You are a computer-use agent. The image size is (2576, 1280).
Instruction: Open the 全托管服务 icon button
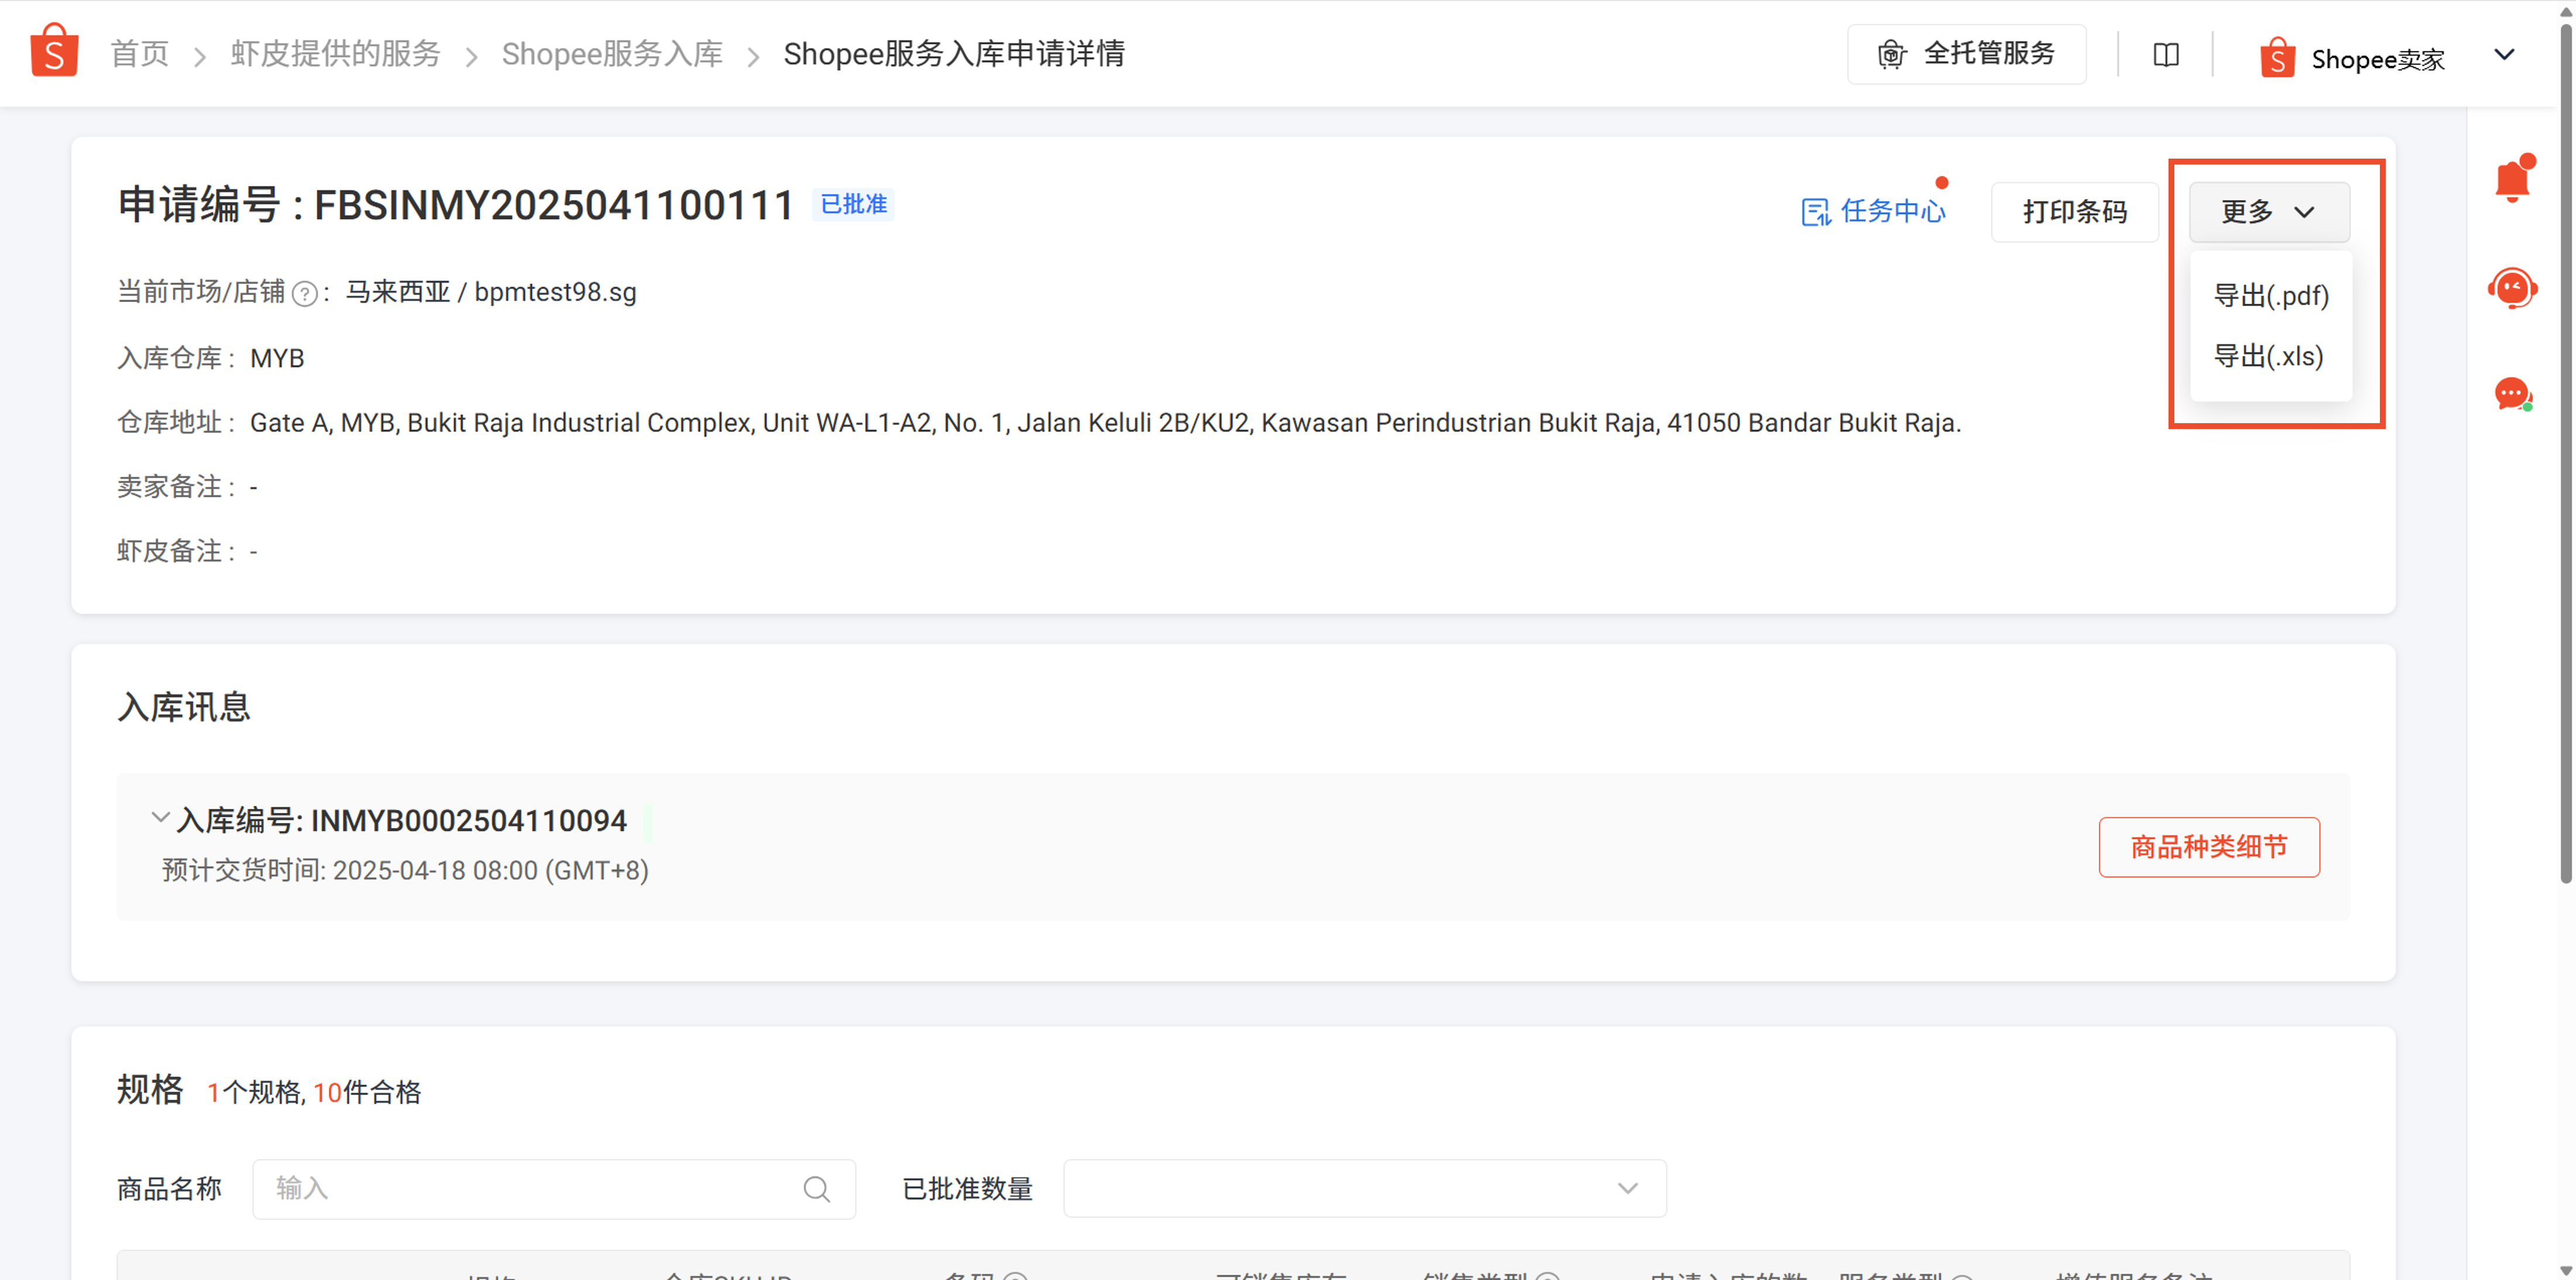pyautogui.click(x=1966, y=54)
